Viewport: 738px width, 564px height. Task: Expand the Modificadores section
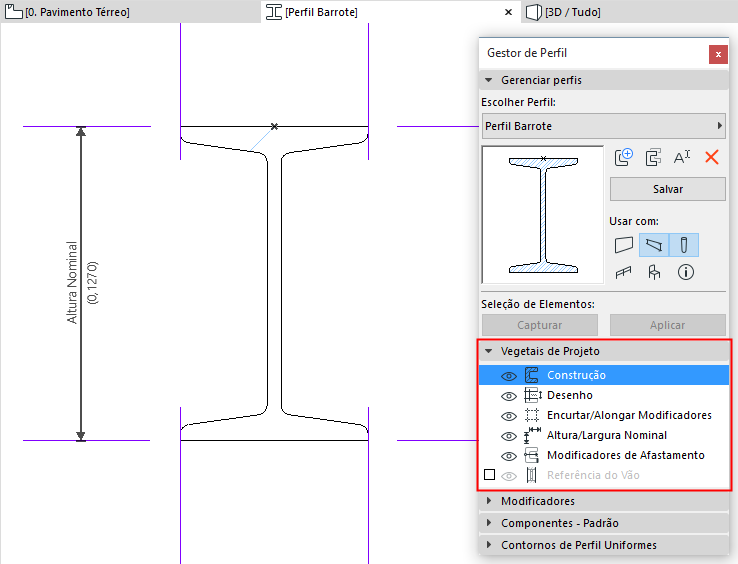[x=489, y=500]
